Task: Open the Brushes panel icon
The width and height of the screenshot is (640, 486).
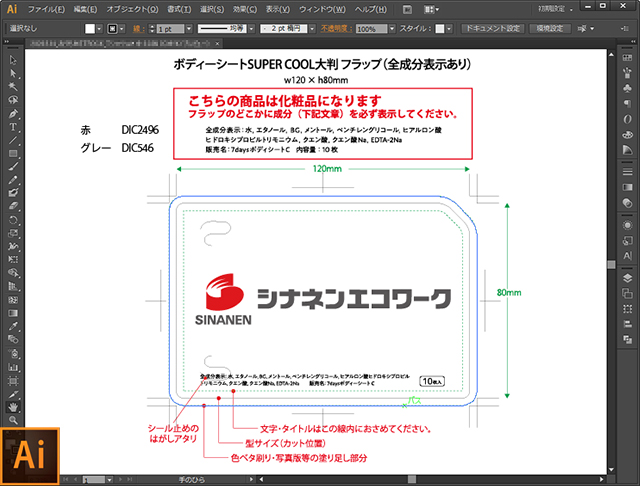Action: pyautogui.click(x=627, y=73)
